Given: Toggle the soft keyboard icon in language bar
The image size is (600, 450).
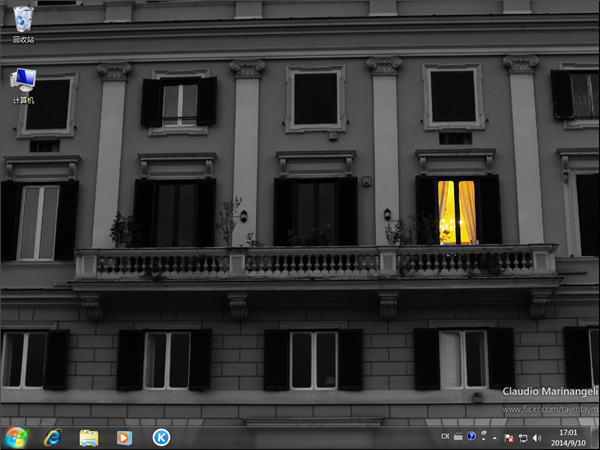Looking at the screenshot, I should [458, 437].
